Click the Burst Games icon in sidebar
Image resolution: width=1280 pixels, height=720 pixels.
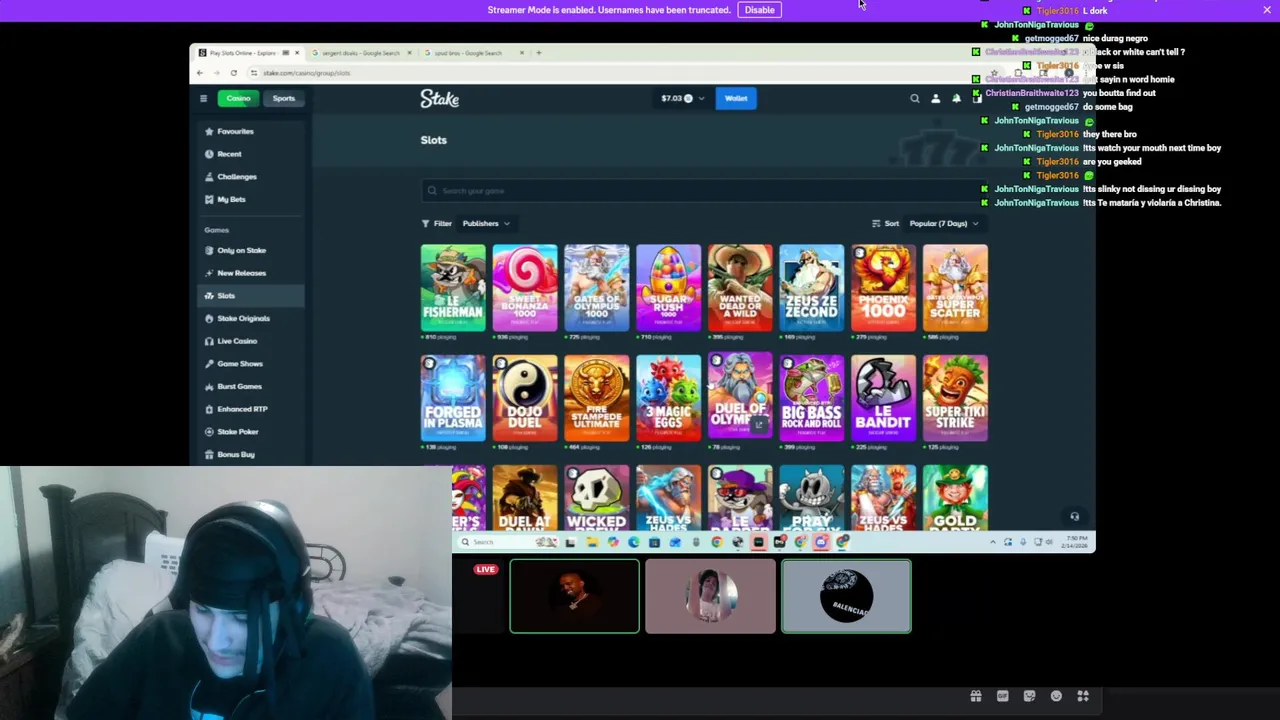point(209,386)
